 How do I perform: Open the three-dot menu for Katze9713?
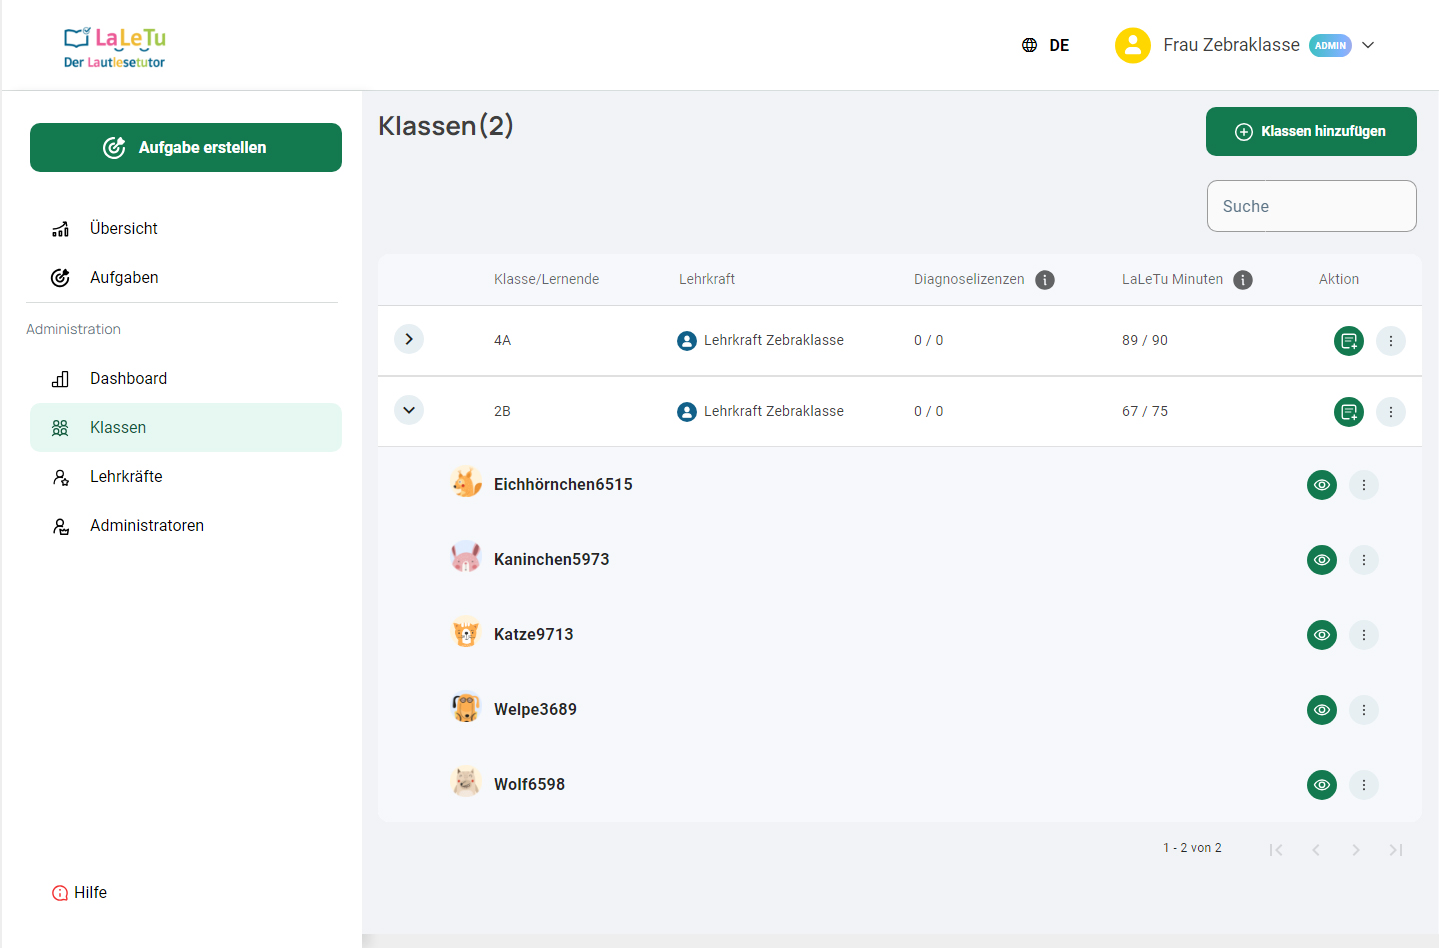(1363, 635)
